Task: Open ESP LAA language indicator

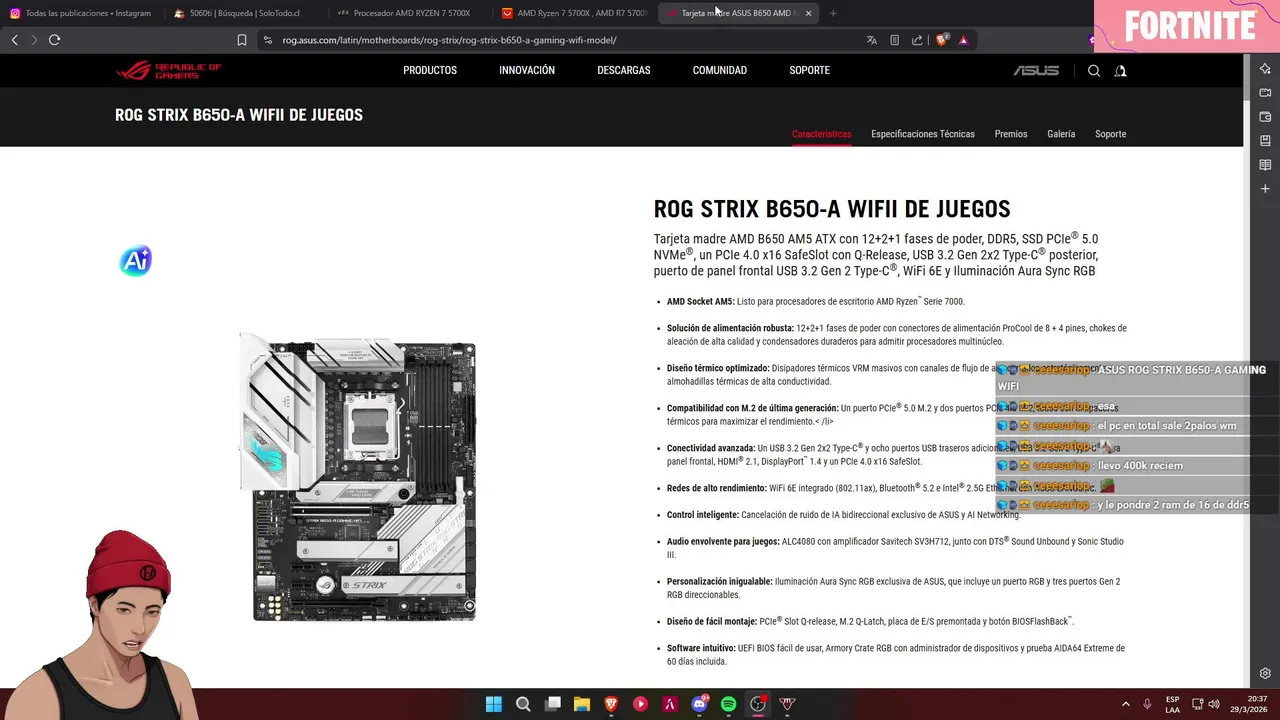Action: [x=1172, y=704]
